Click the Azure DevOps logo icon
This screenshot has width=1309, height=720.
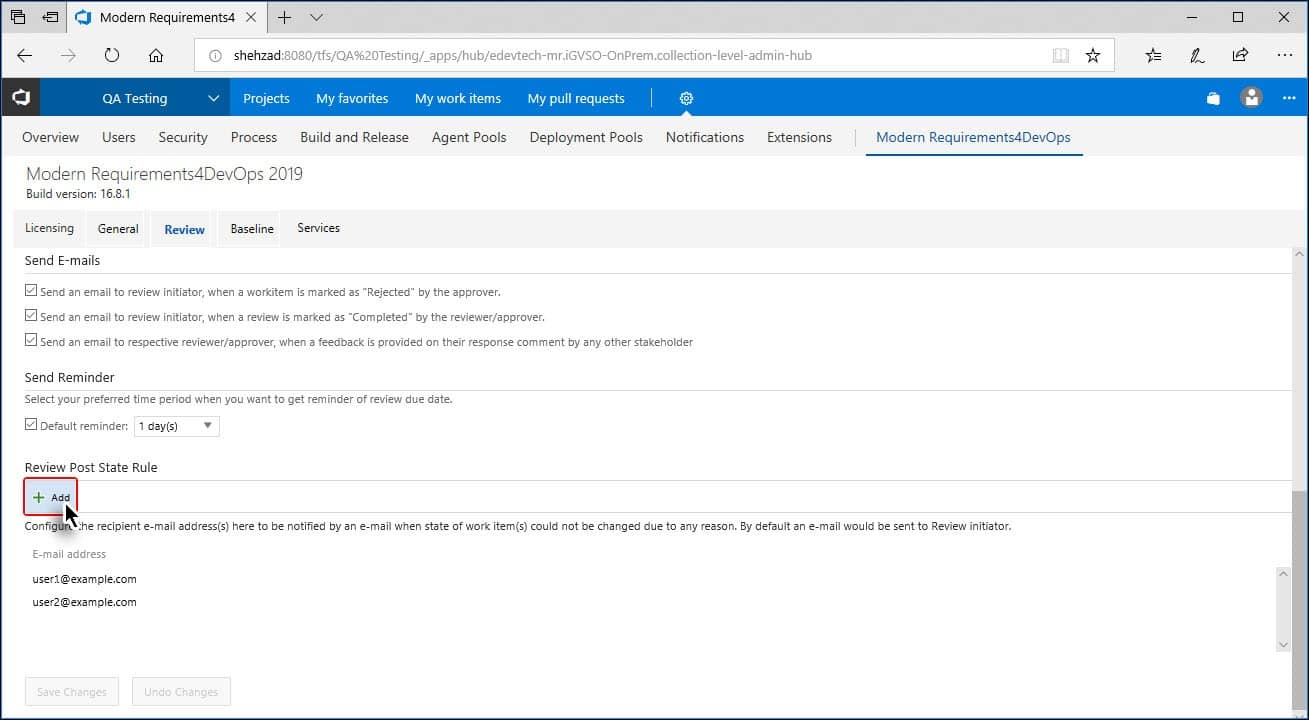pos(20,98)
